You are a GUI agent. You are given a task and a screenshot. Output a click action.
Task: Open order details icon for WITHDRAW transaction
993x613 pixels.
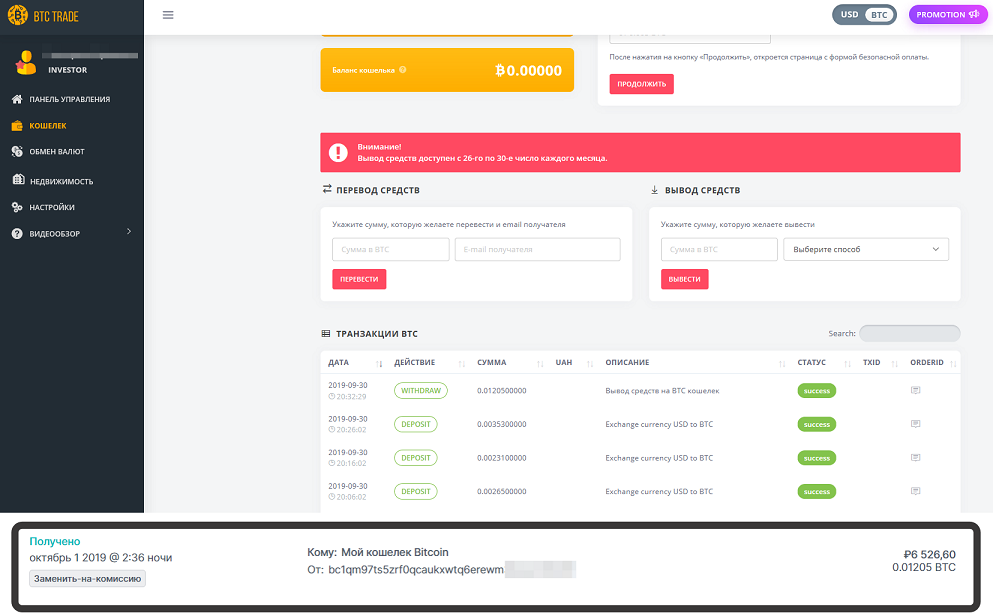(x=915, y=390)
